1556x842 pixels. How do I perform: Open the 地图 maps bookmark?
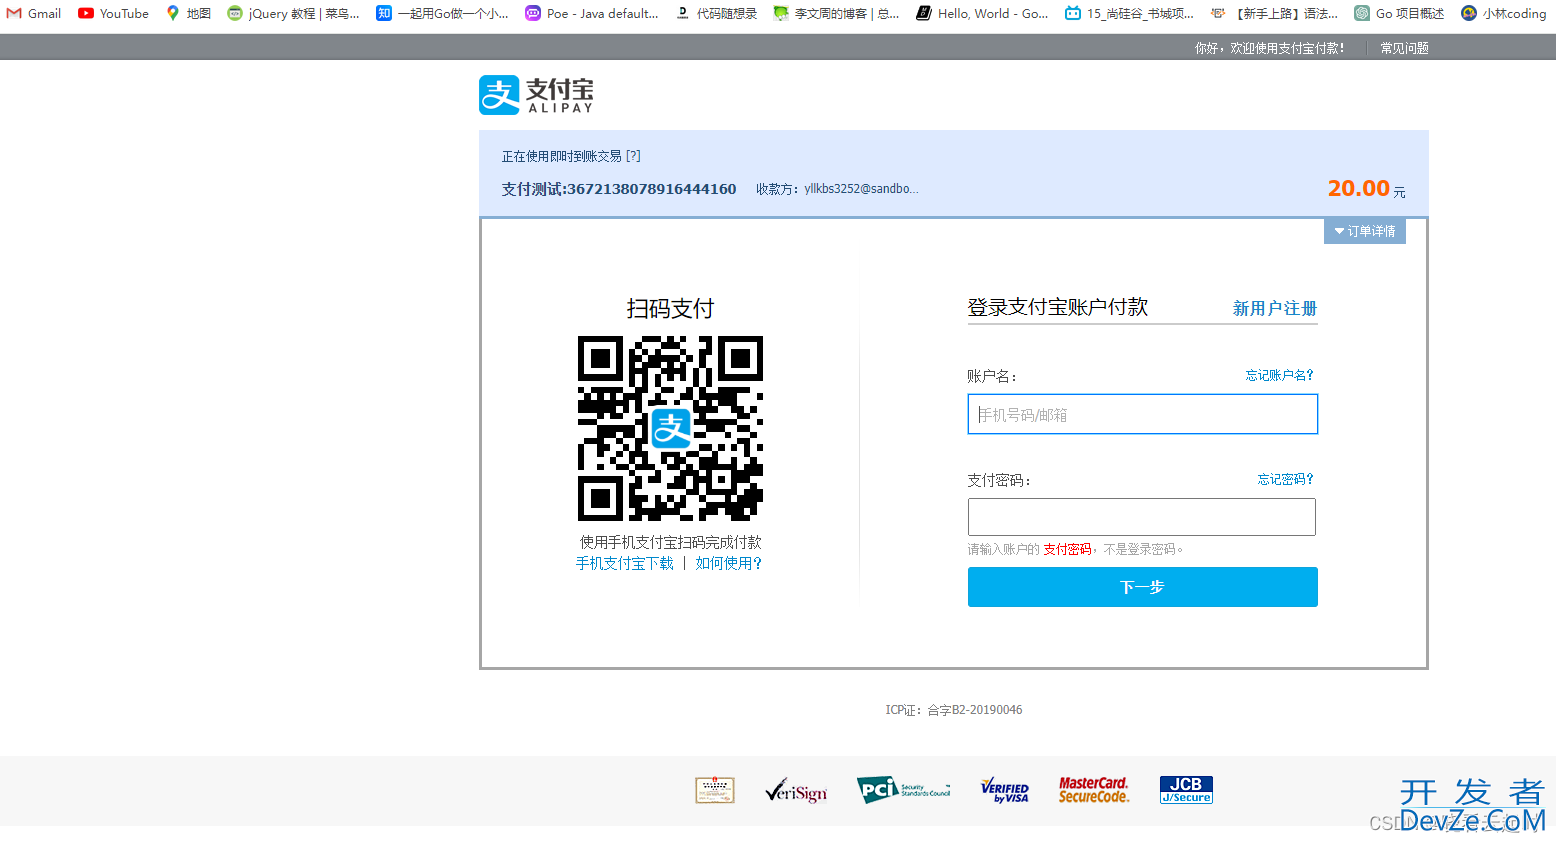[x=188, y=13]
